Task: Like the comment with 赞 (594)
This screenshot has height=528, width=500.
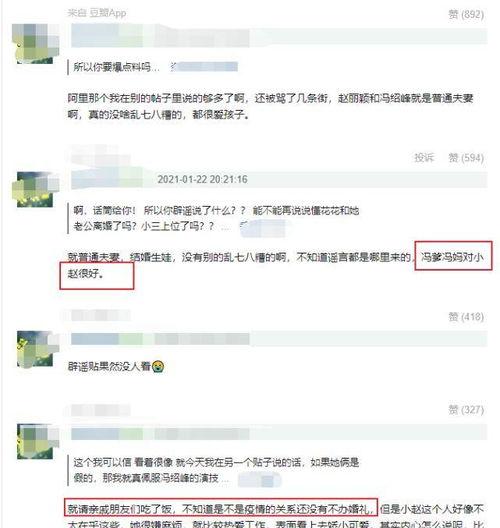Action: coord(466,158)
